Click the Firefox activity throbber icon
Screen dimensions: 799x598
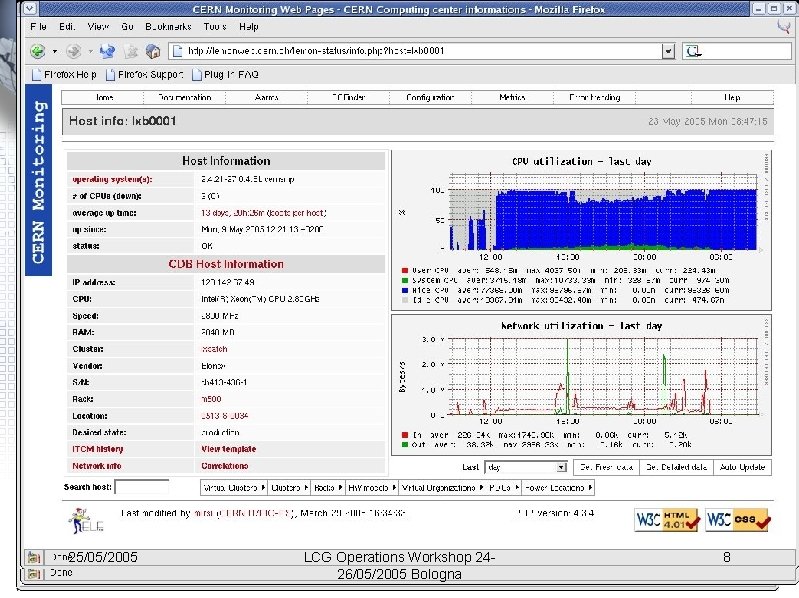784,27
